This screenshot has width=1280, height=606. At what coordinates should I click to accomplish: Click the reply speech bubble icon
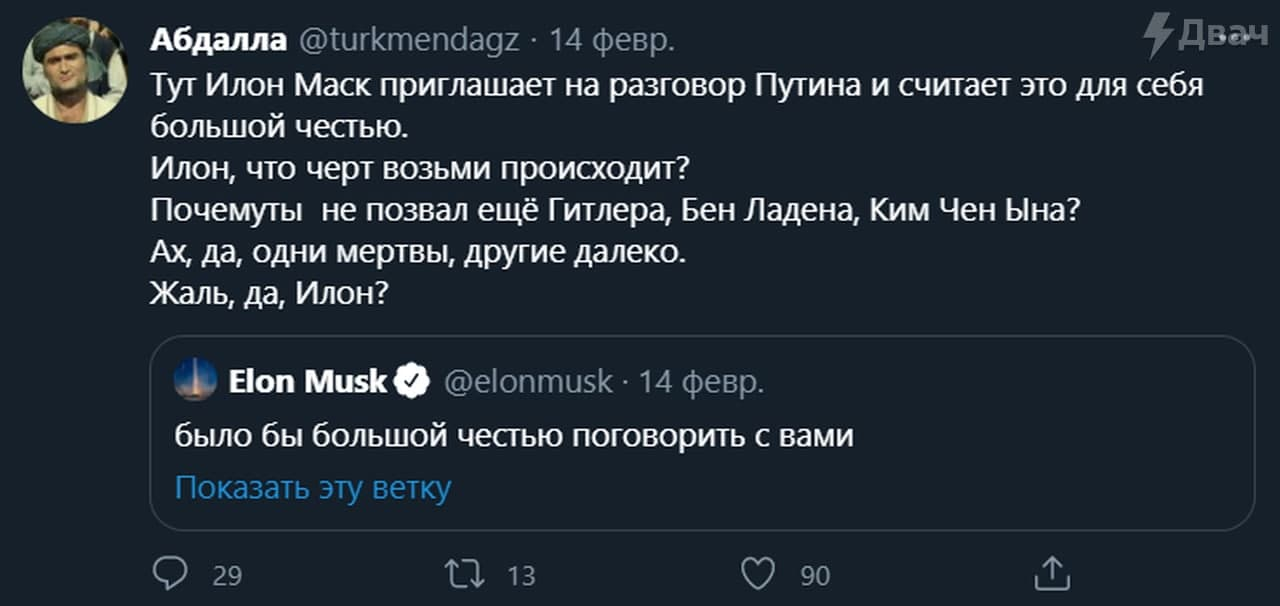(170, 574)
